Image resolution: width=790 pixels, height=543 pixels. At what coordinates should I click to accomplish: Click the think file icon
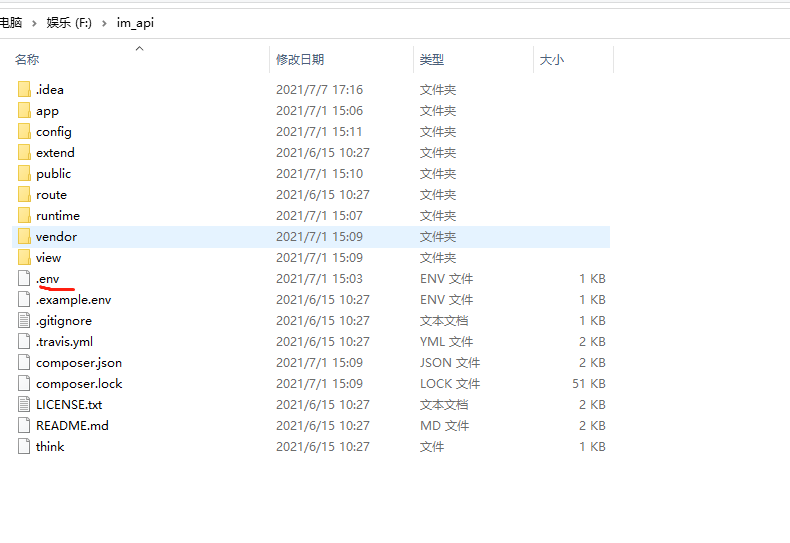pos(24,447)
